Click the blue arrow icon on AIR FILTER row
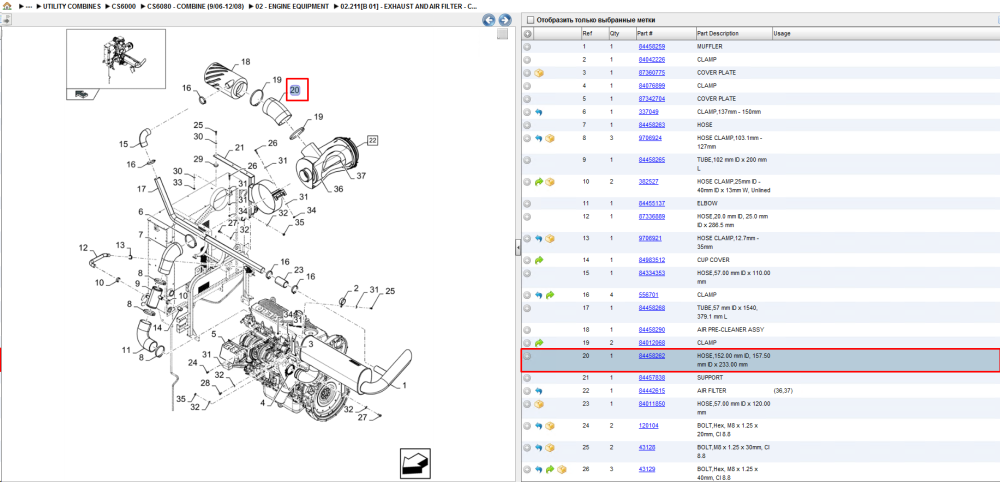 coord(539,391)
